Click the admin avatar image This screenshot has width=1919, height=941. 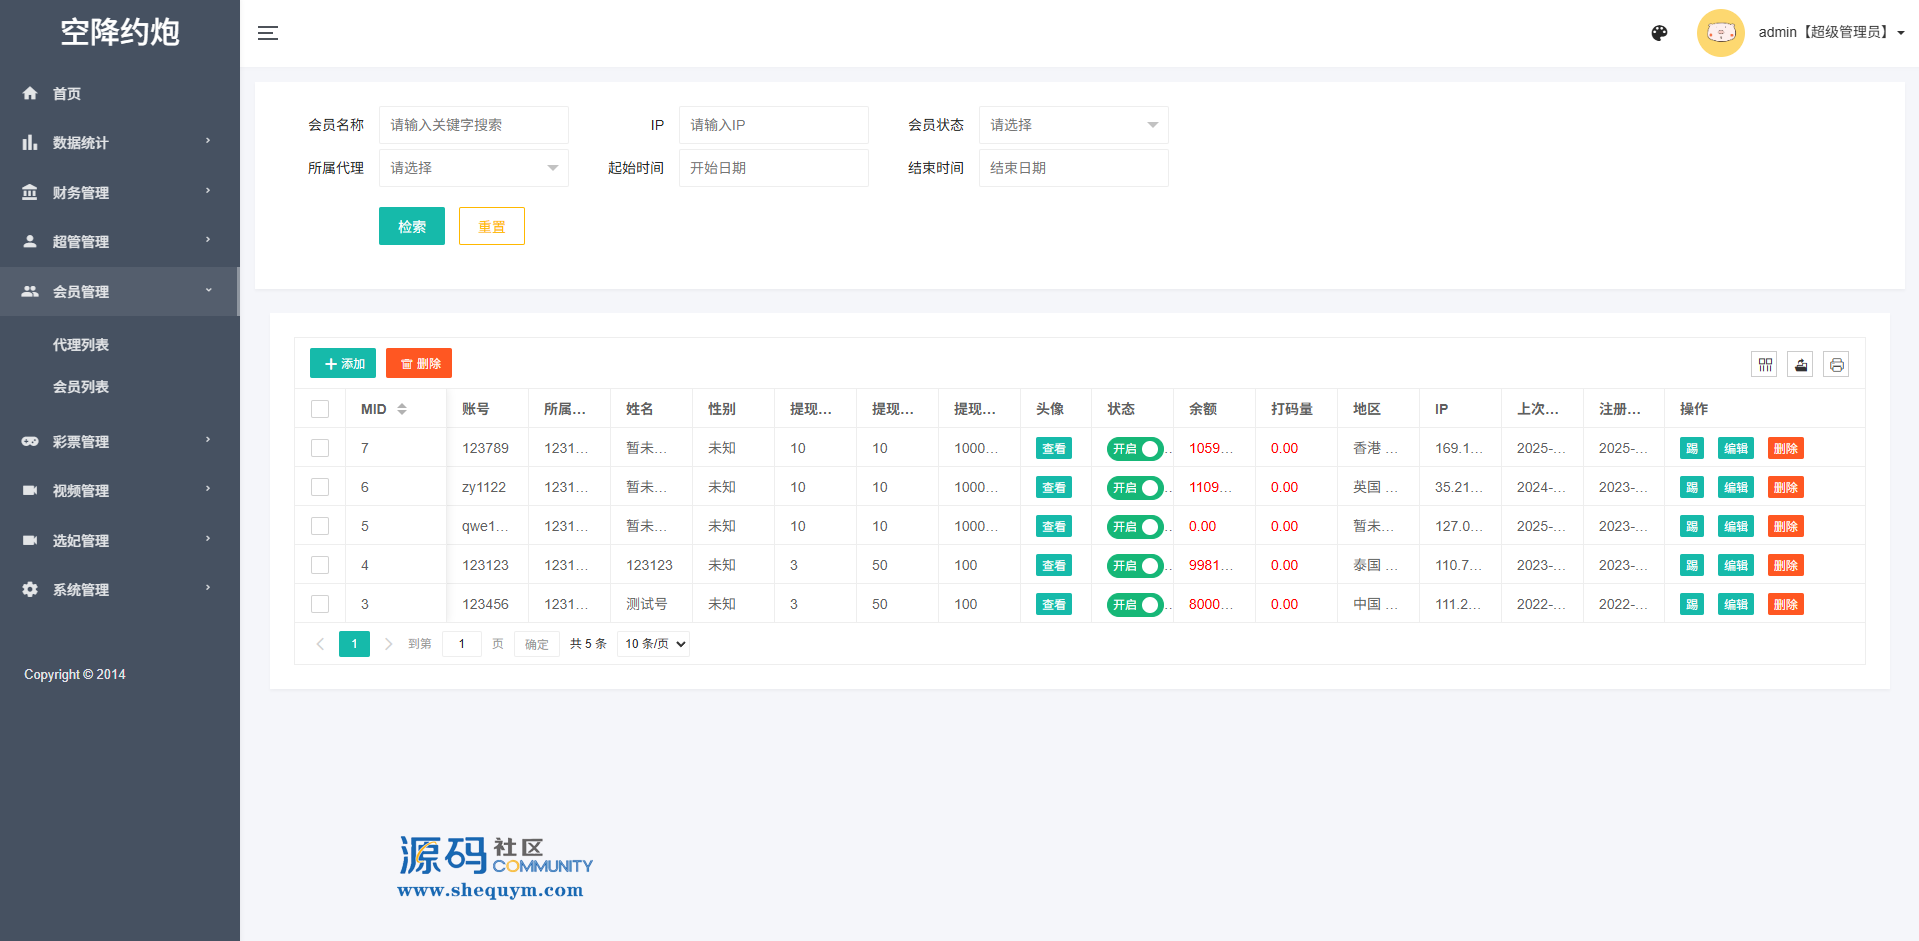coord(1720,33)
